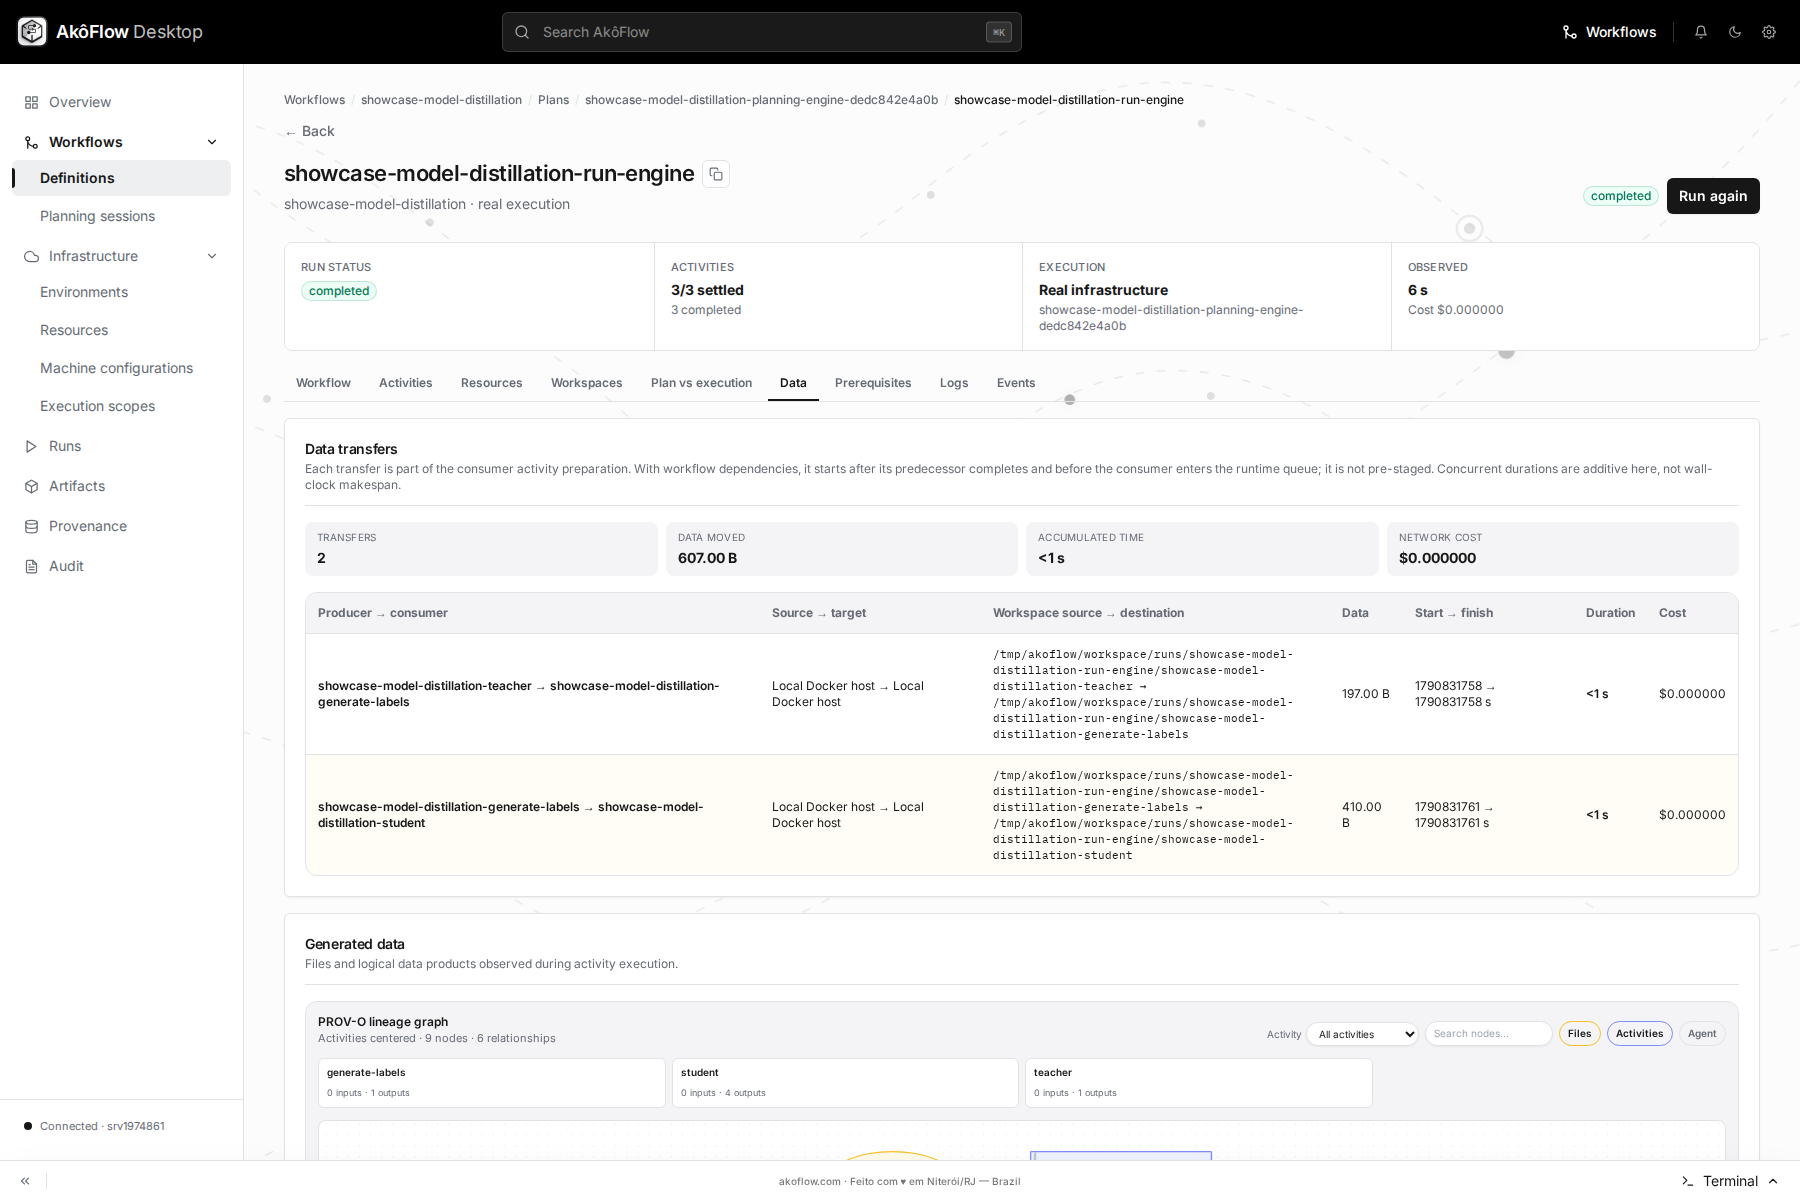Viewport: 1800px width, 1200px height.
Task: Expand the Terminal panel chevron
Action: pyautogui.click(x=1773, y=1181)
